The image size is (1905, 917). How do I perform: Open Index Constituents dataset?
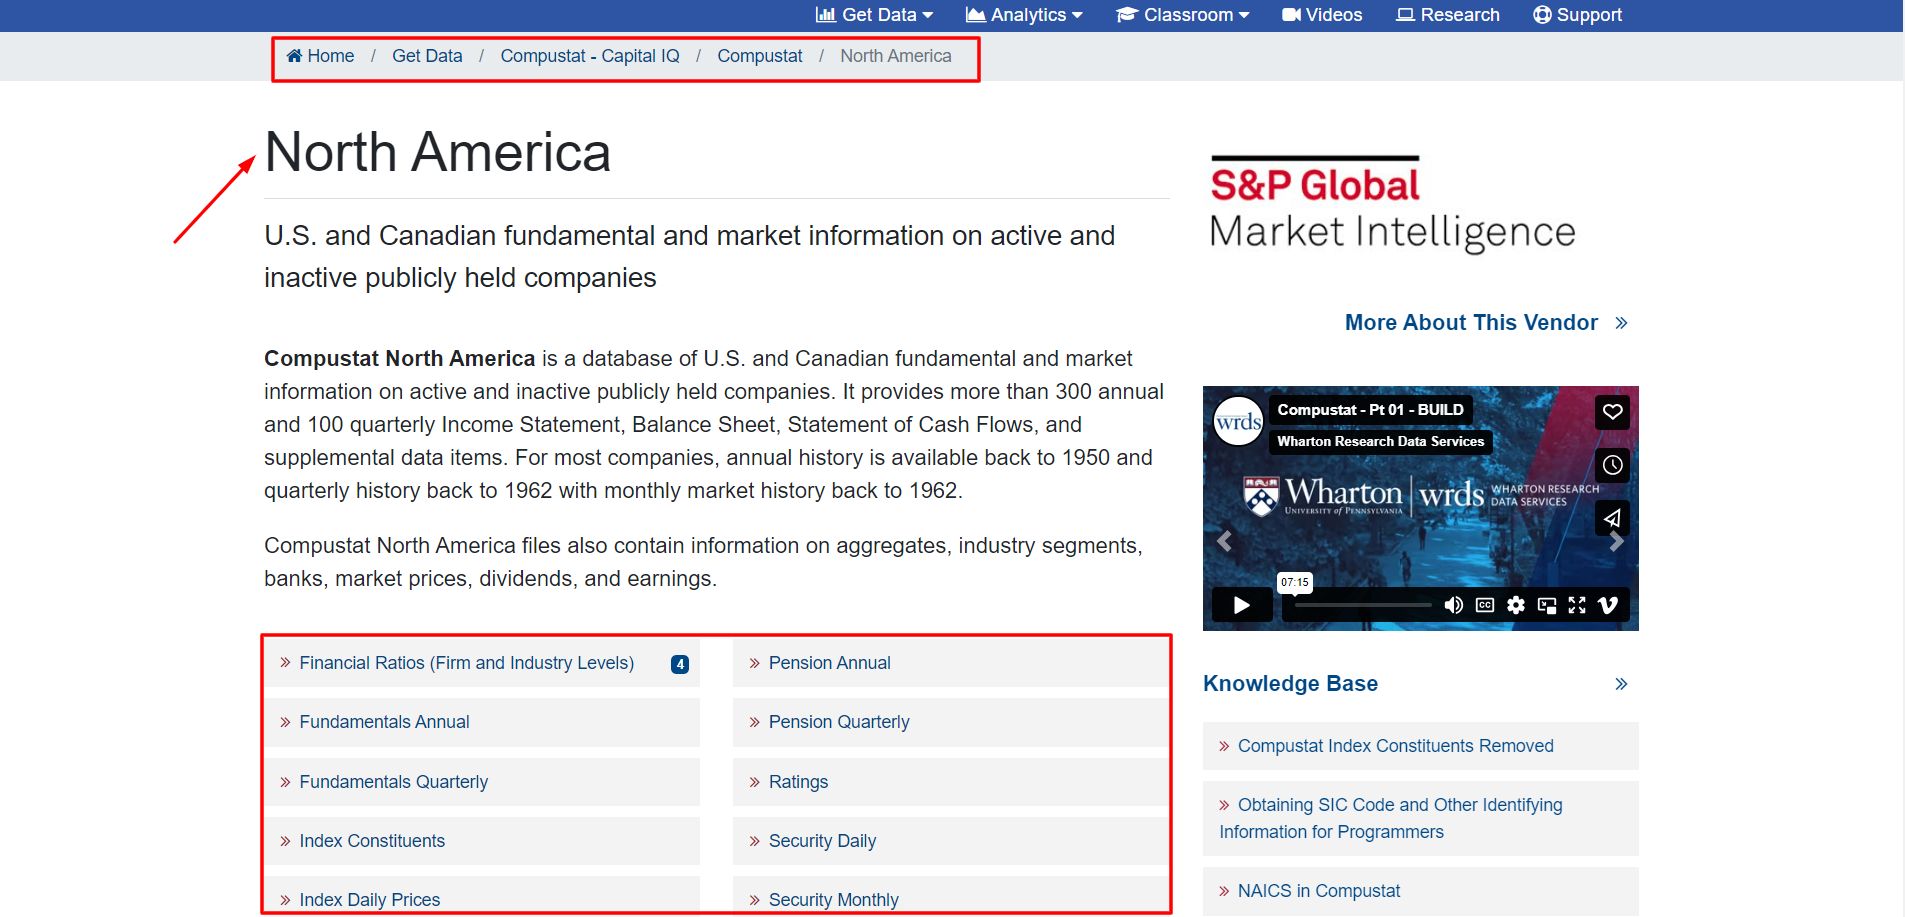click(372, 841)
